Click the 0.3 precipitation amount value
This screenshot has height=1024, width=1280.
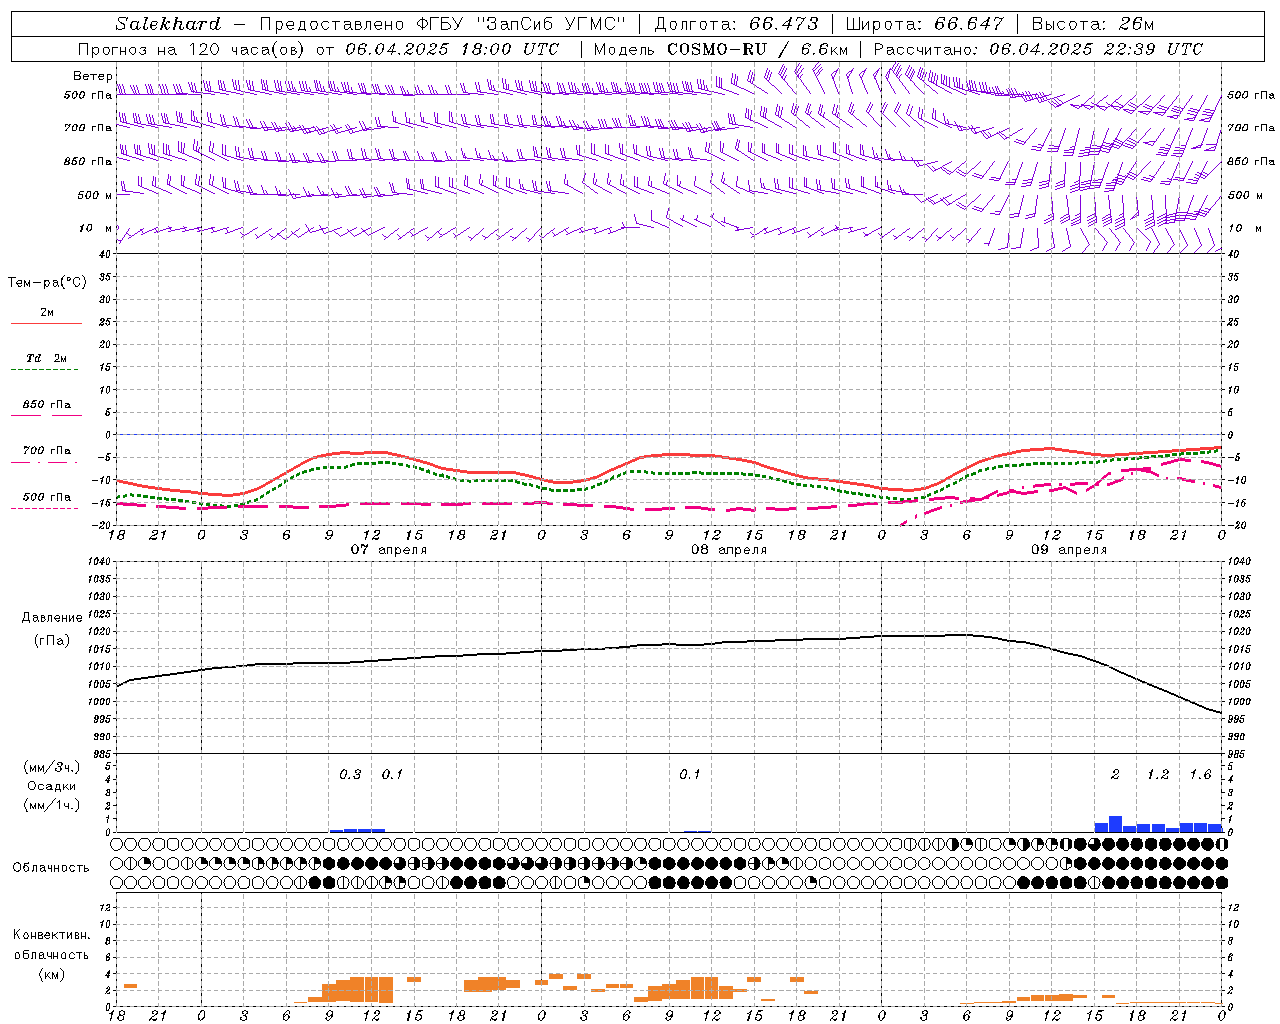(x=350, y=775)
